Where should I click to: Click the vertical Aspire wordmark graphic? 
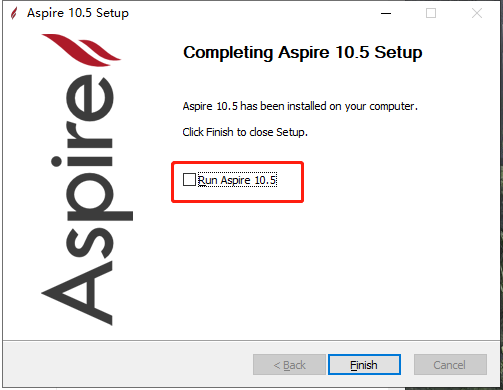coord(87,199)
